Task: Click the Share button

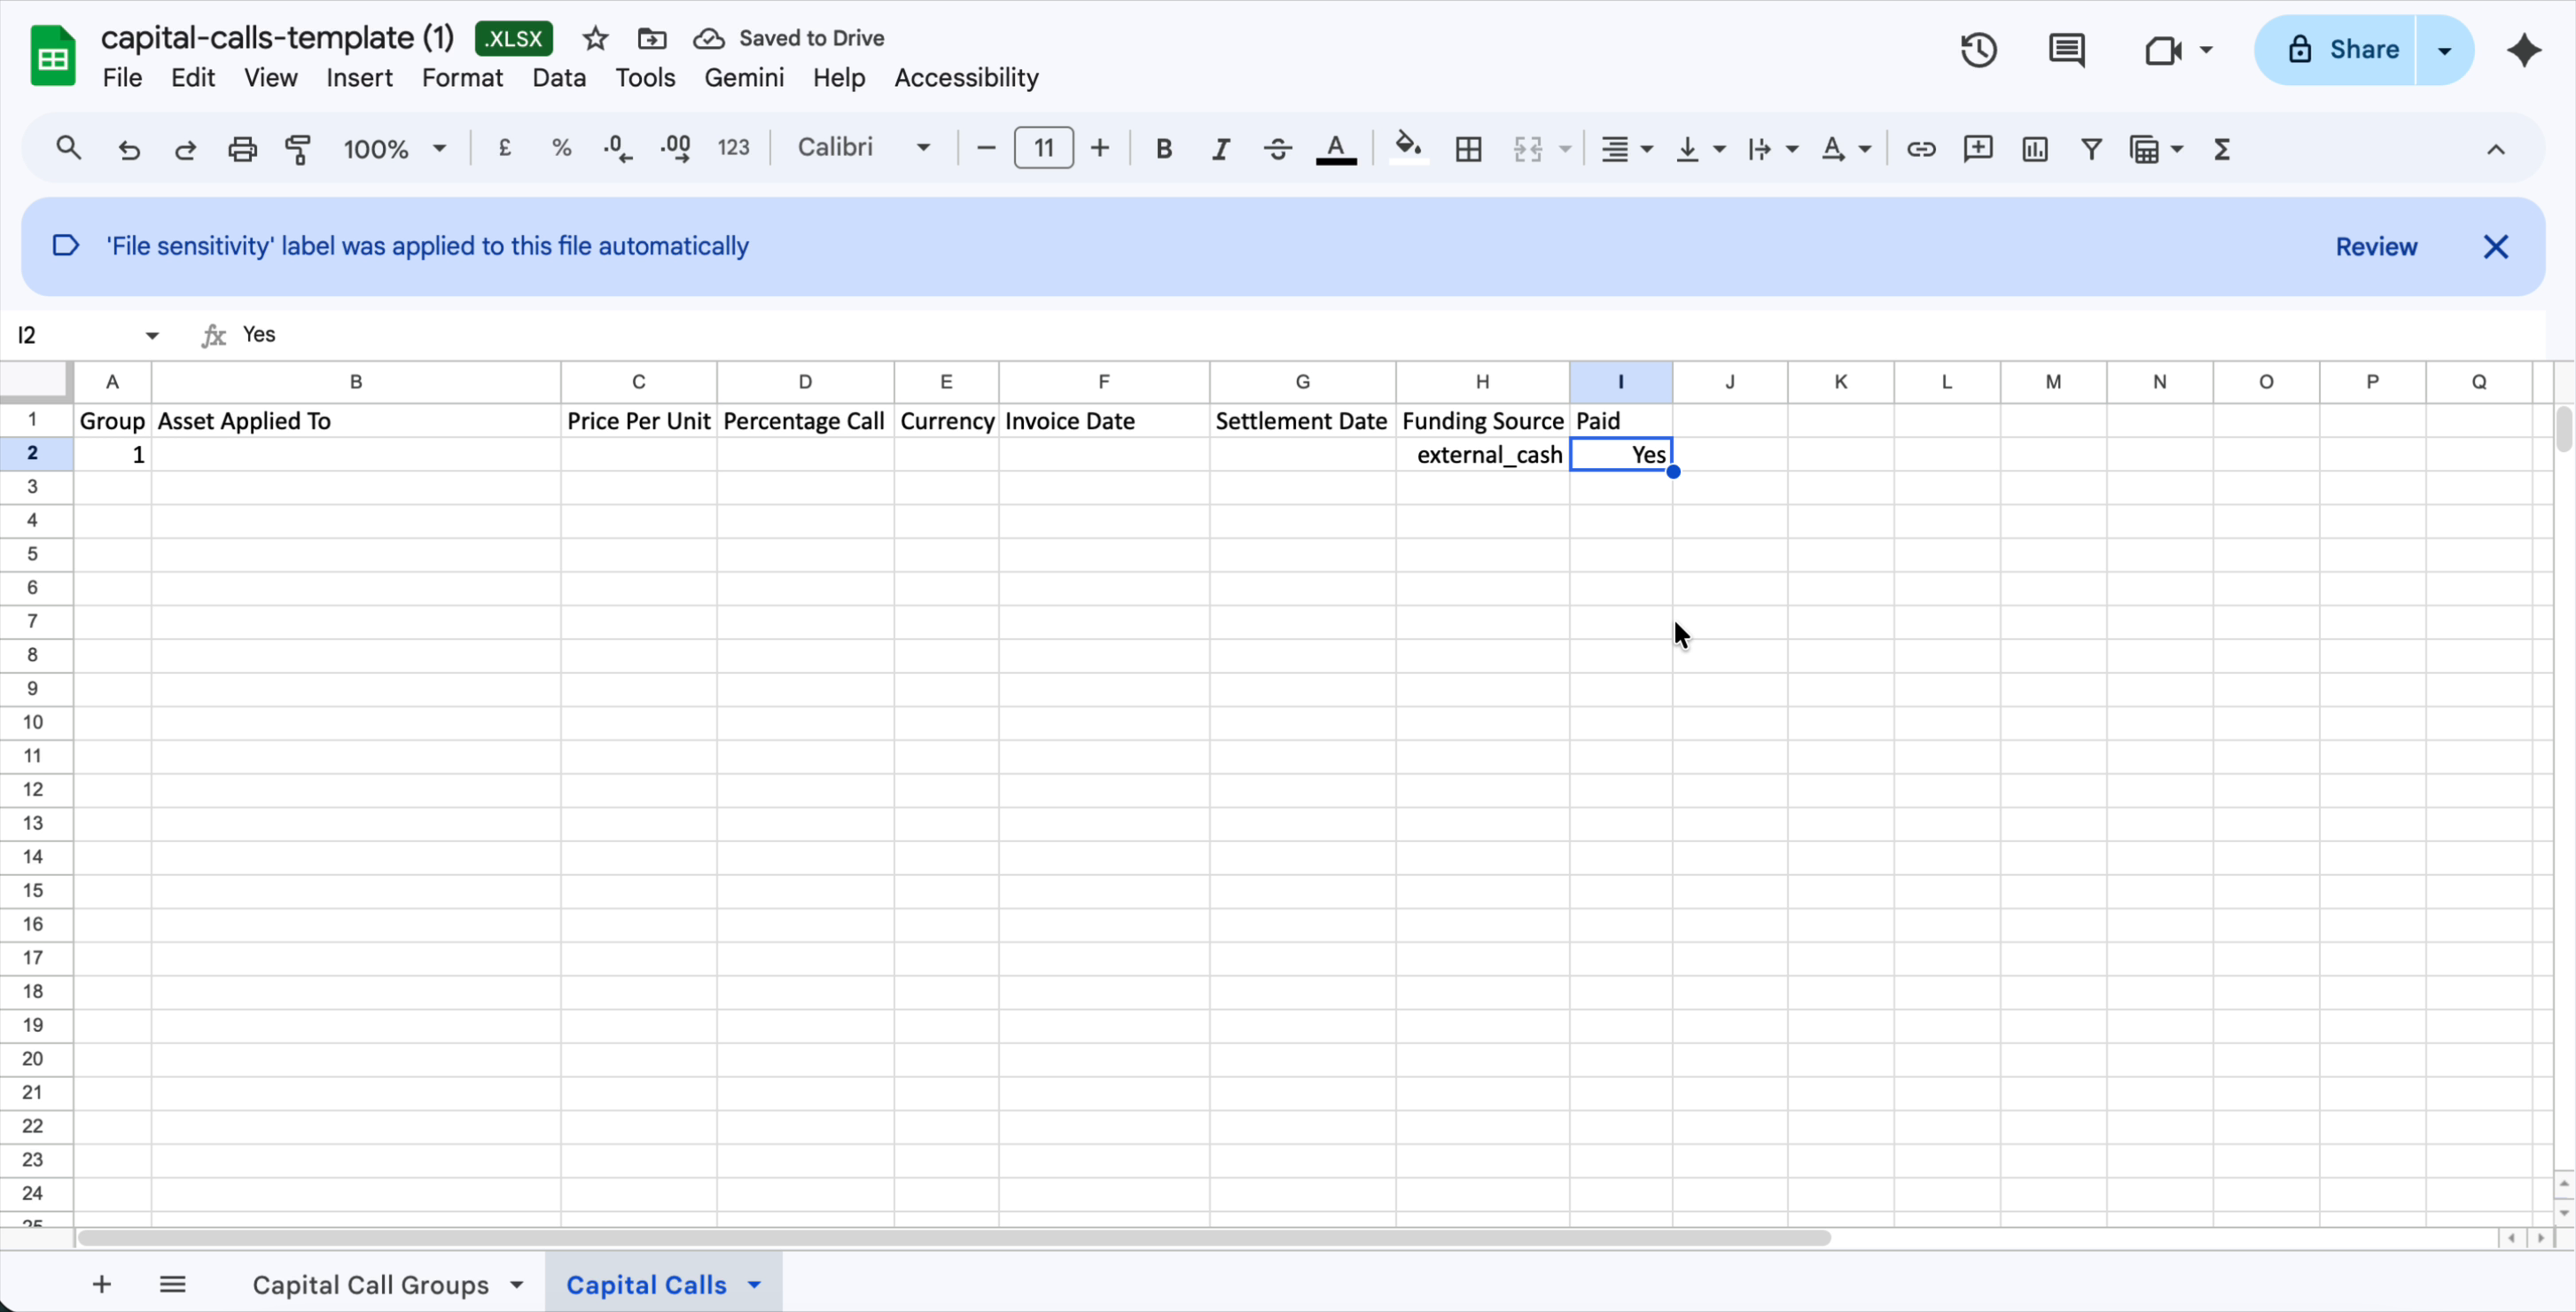Action: point(2336,50)
